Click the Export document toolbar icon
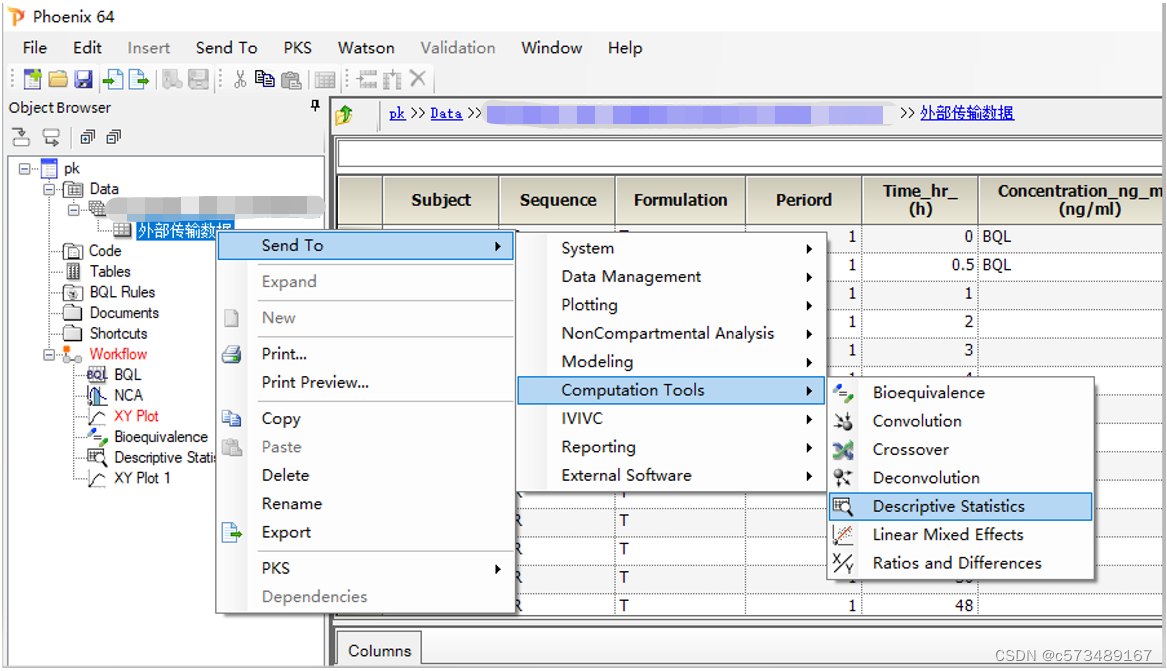1167x671 pixels. [139, 79]
